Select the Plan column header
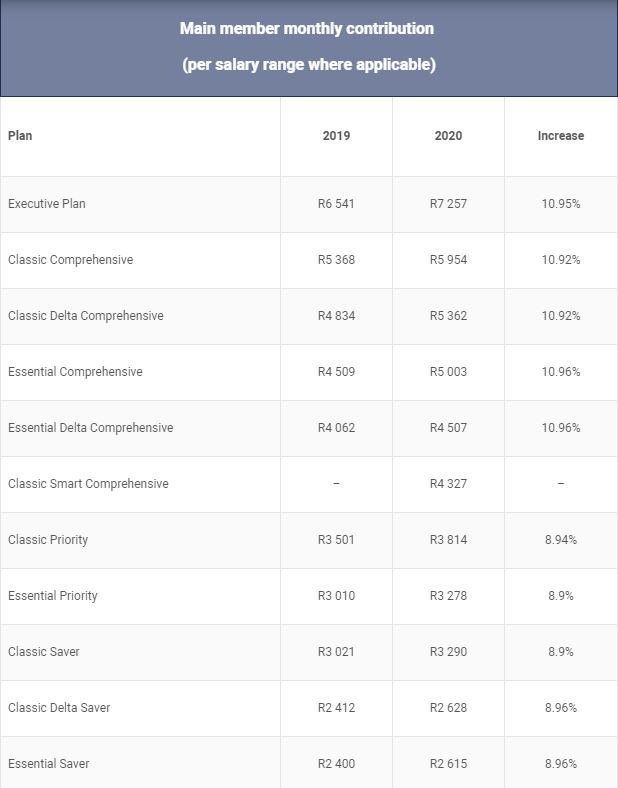Viewport: 618px width, 788px height. tap(20, 136)
